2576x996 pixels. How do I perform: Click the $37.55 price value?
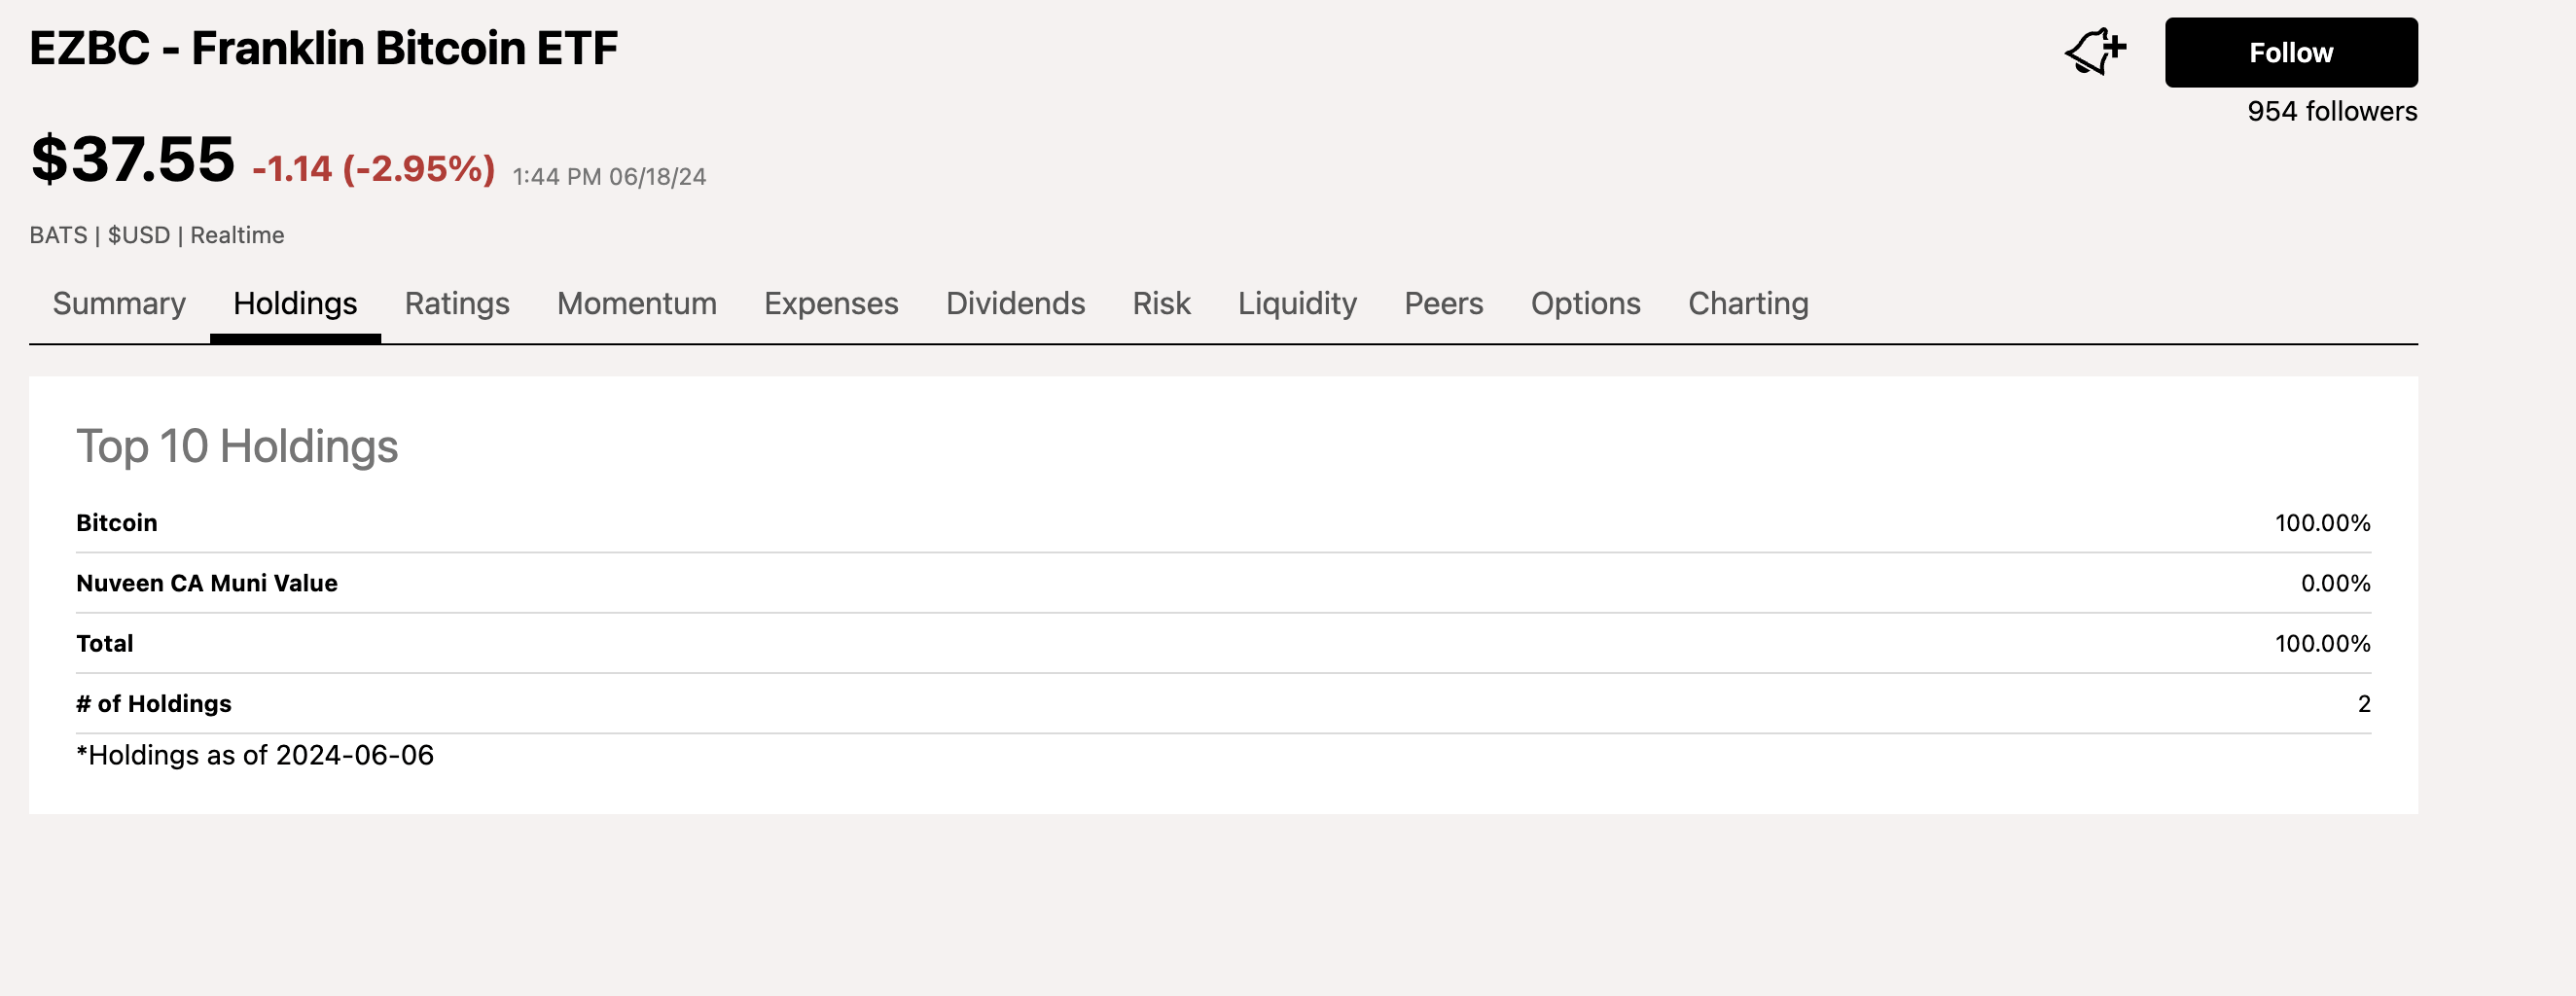pos(133,160)
